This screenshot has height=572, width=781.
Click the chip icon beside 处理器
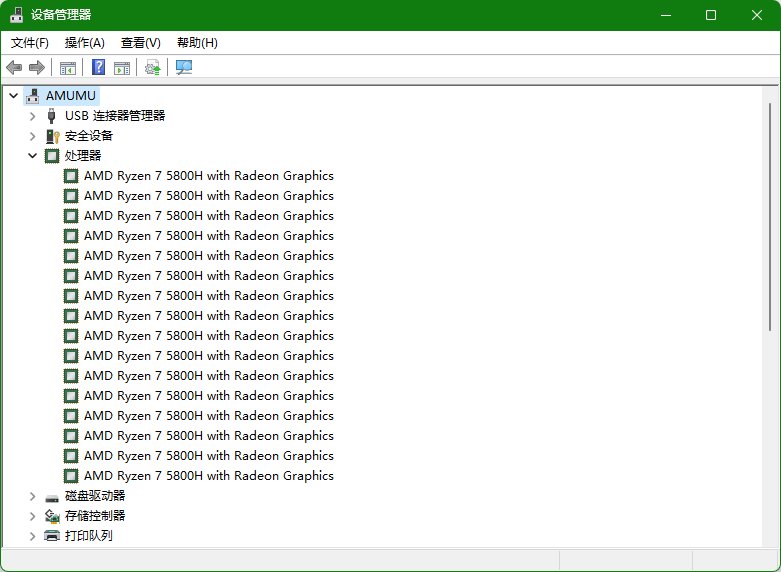coord(52,156)
